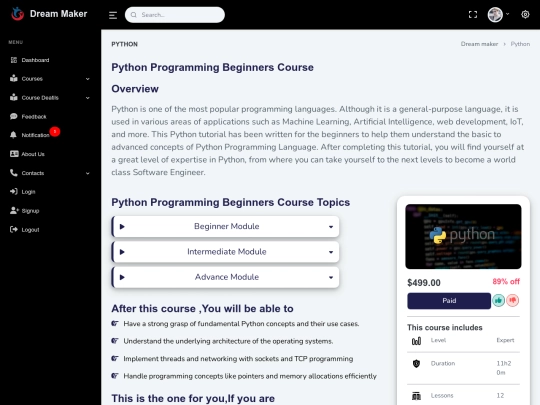Open the Beginner Module accordion label
Viewport: 540px width, 405px height.
click(227, 226)
